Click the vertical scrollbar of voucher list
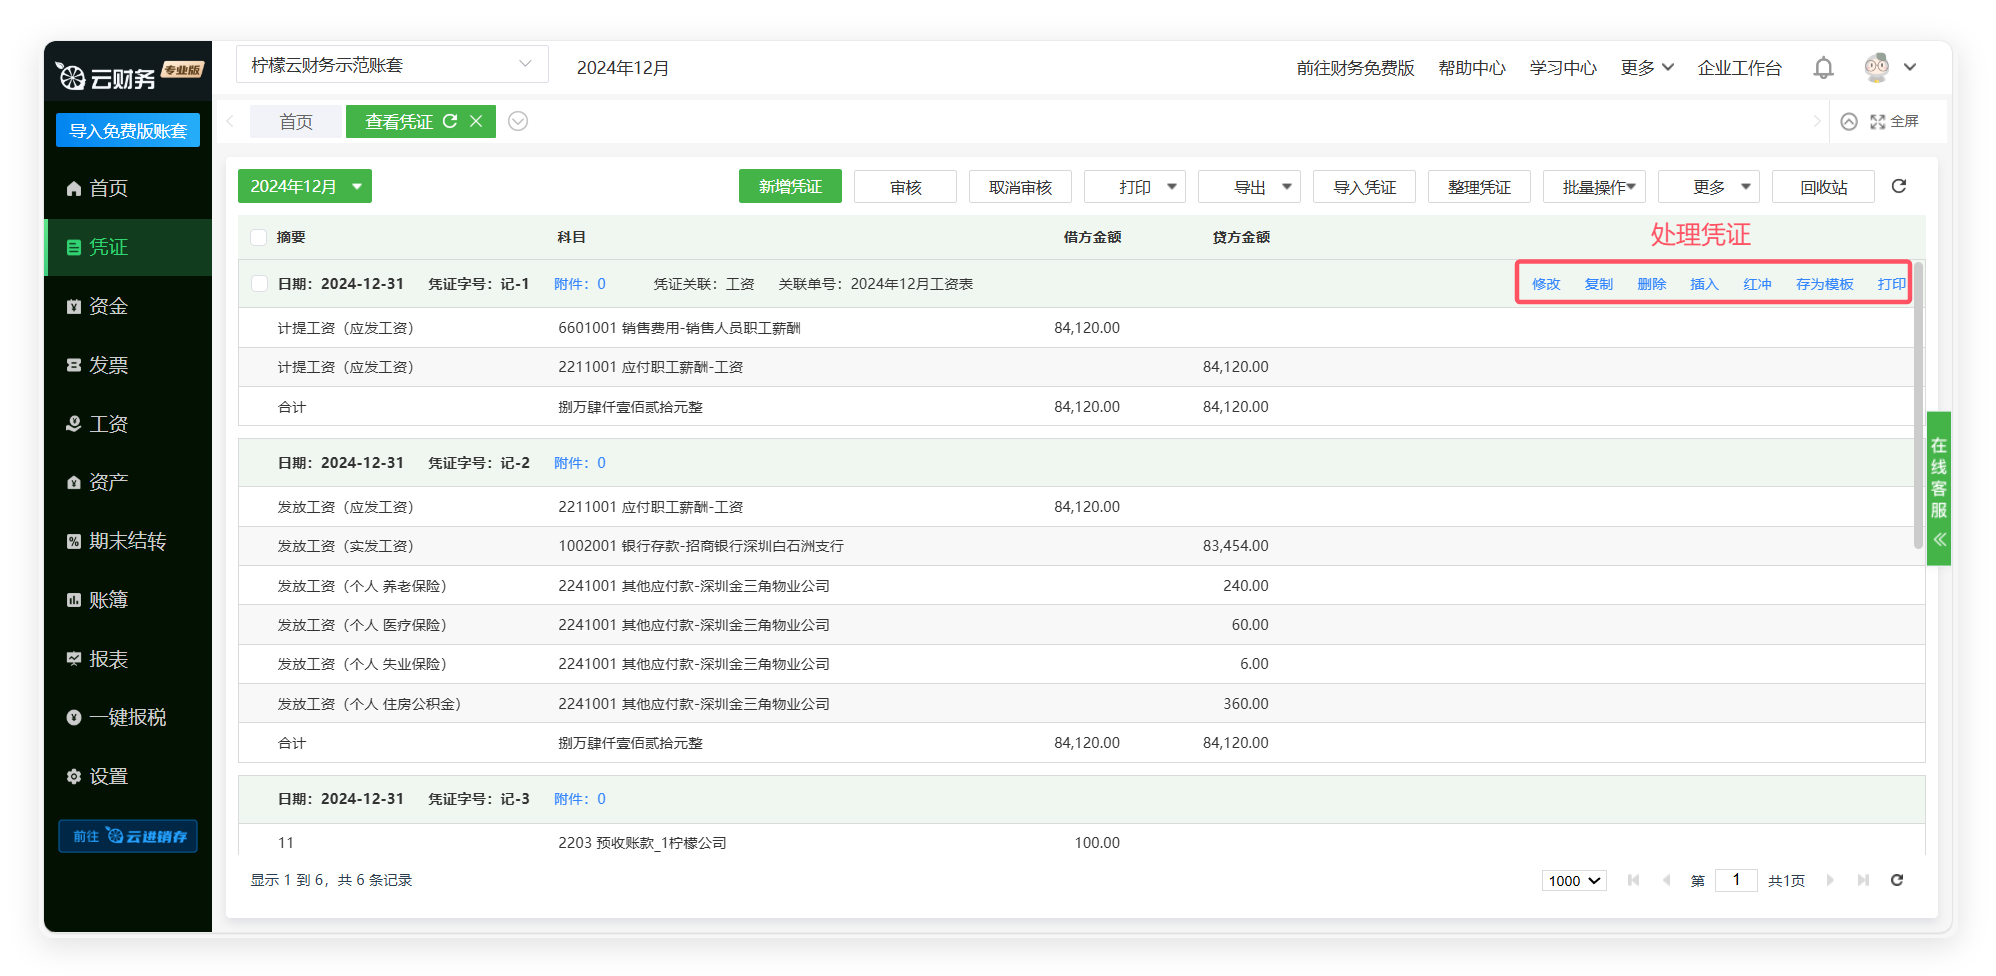The image size is (1996, 976). [1918, 400]
